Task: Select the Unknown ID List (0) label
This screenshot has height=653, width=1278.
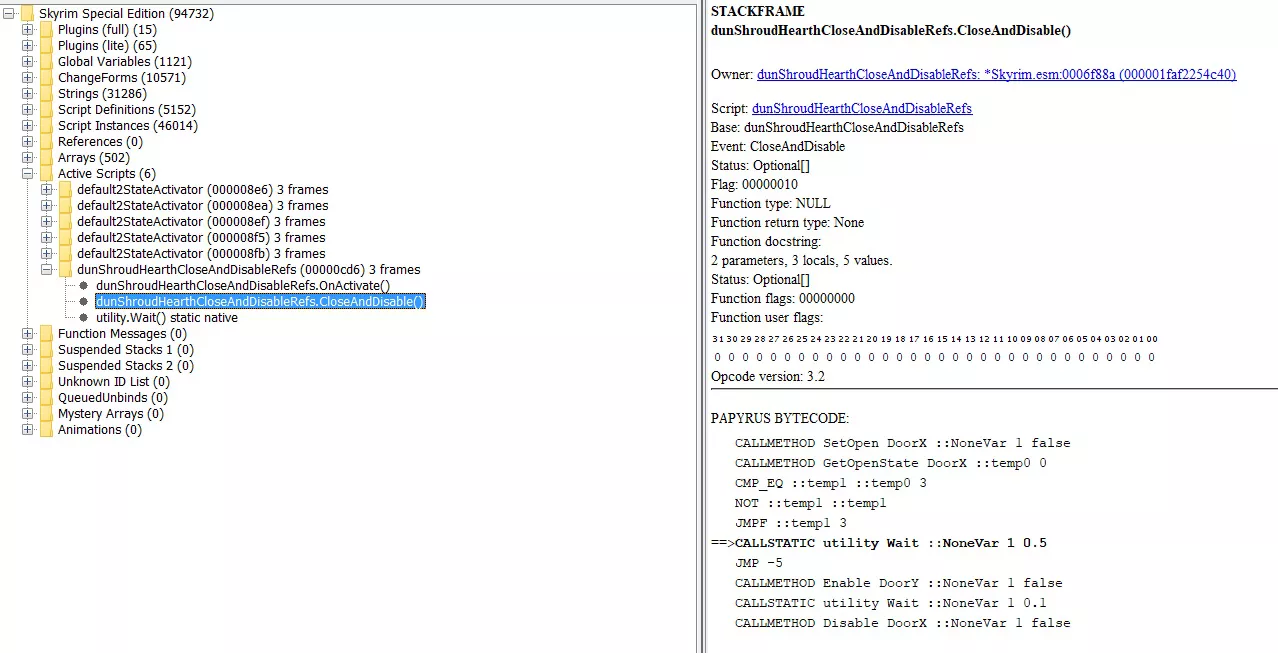Action: point(114,382)
